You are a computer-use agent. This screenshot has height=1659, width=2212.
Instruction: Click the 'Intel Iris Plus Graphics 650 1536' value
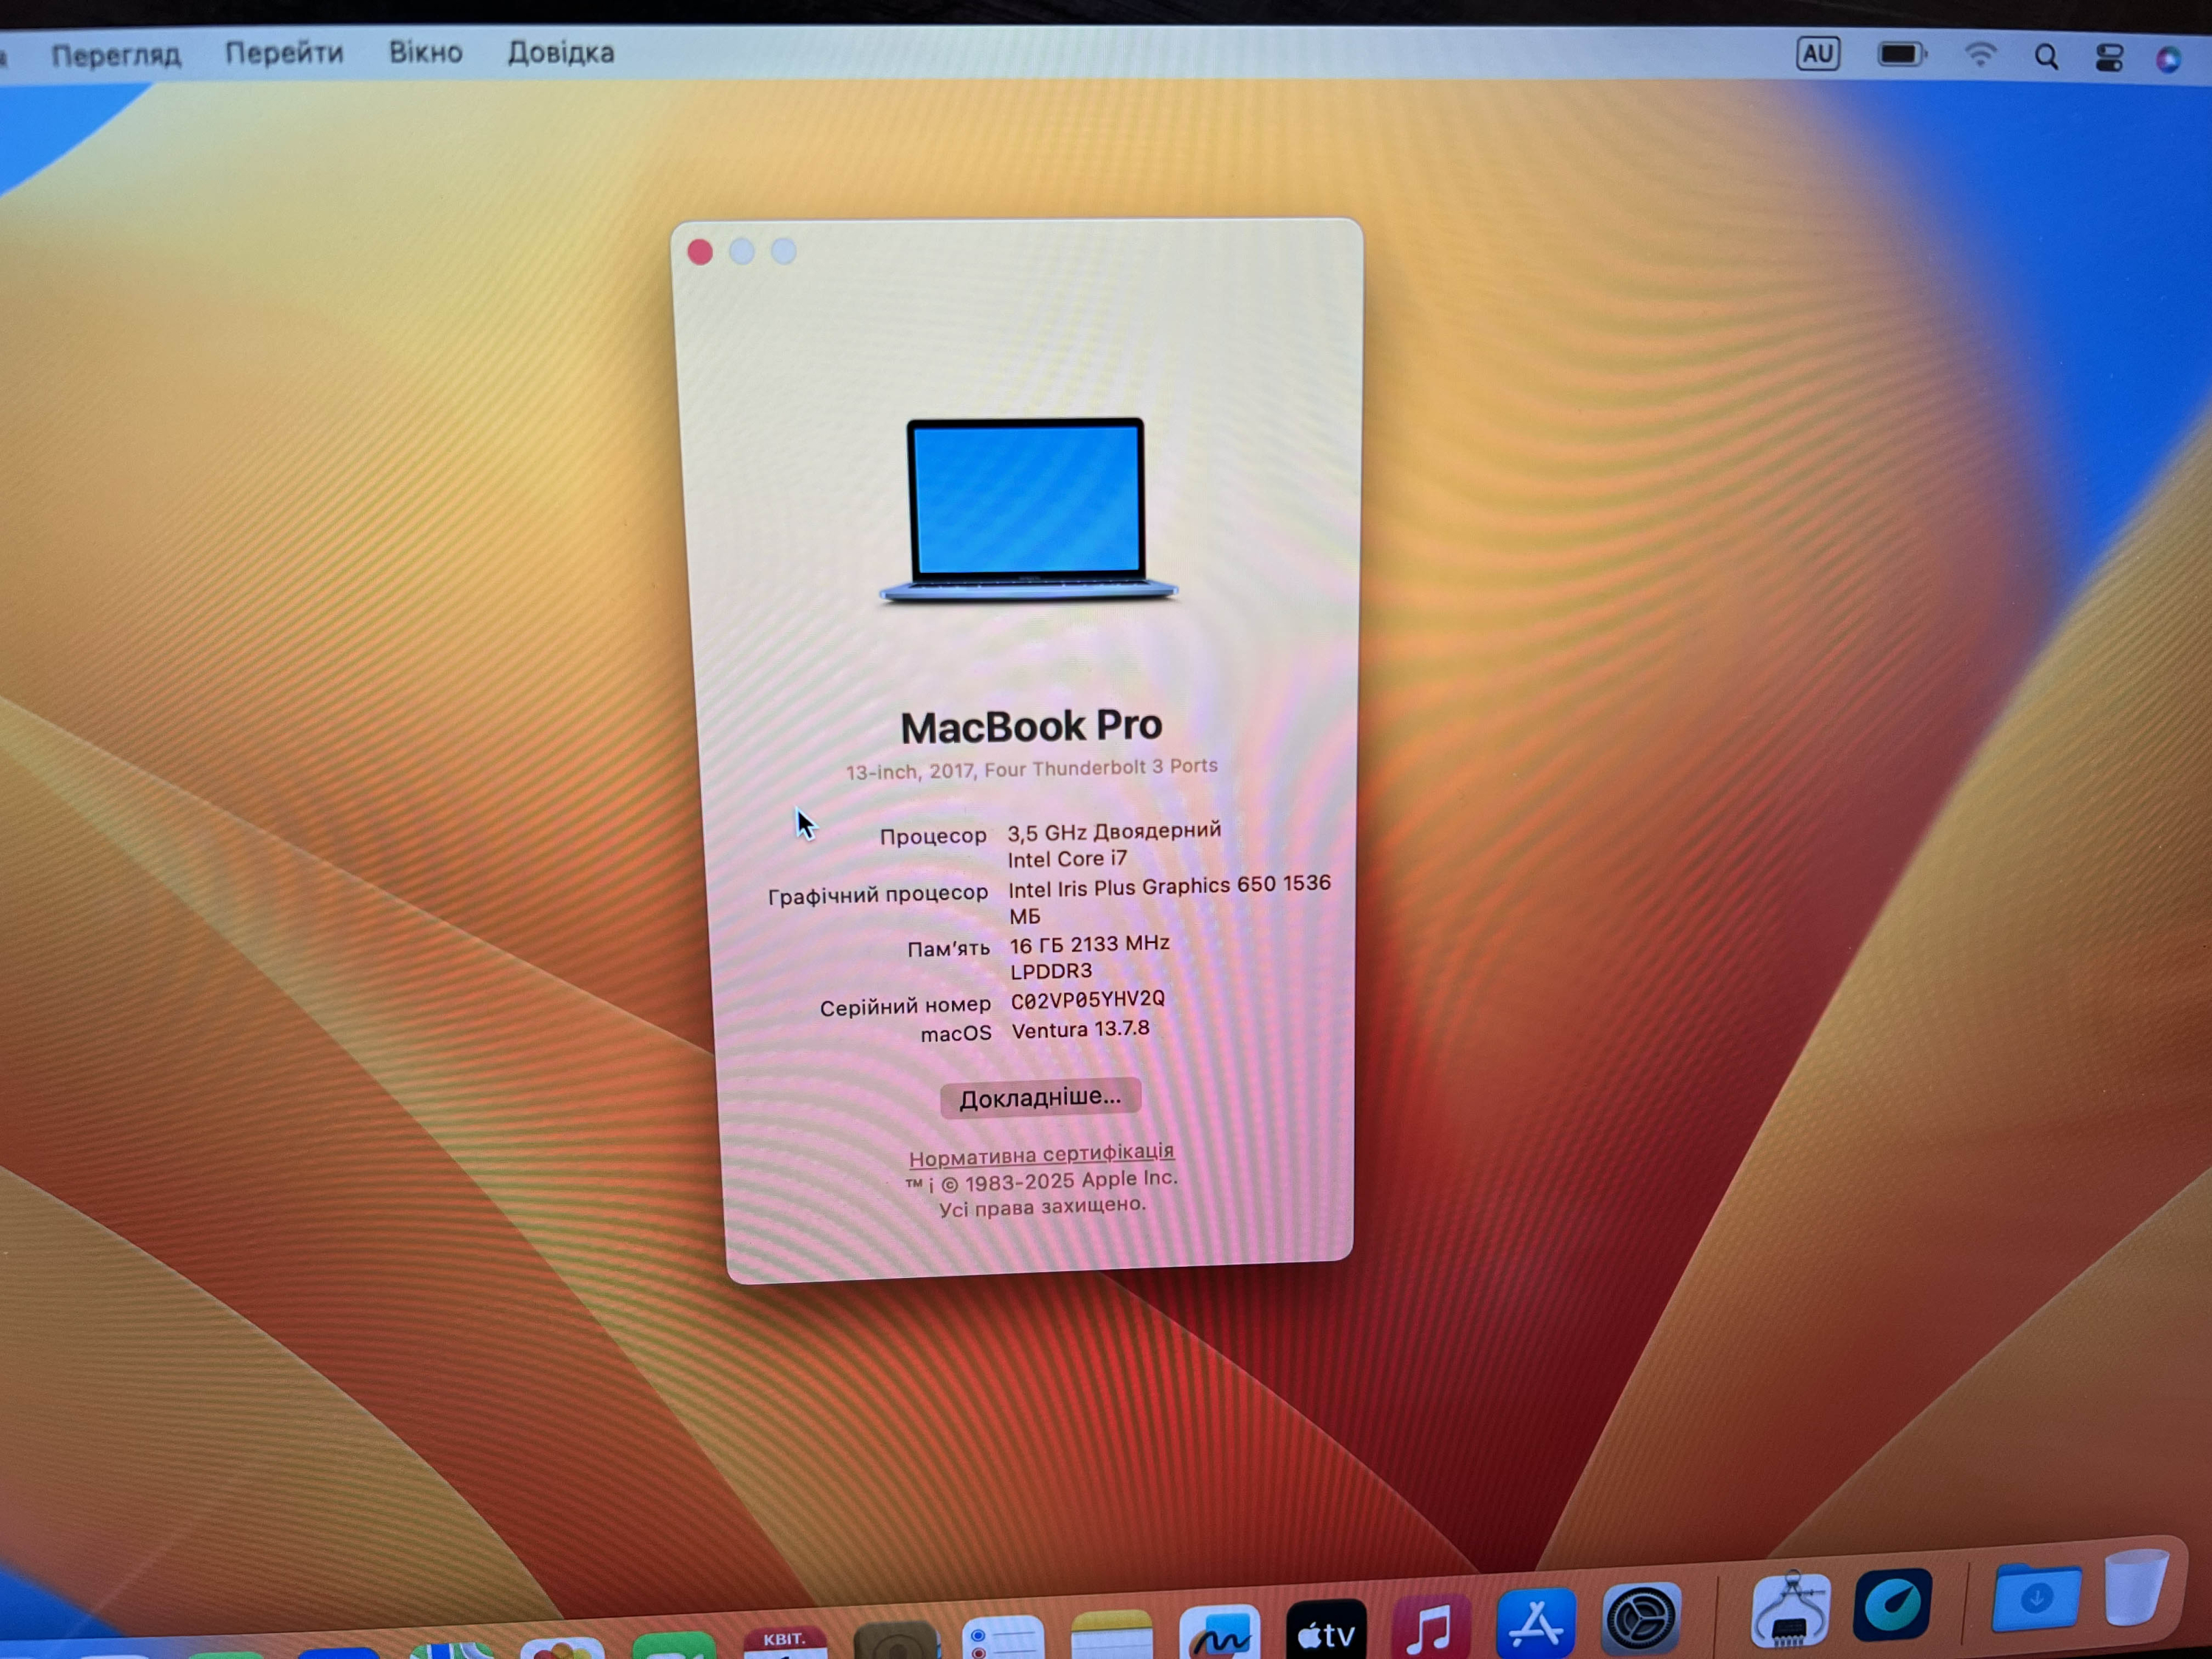click(x=1169, y=886)
